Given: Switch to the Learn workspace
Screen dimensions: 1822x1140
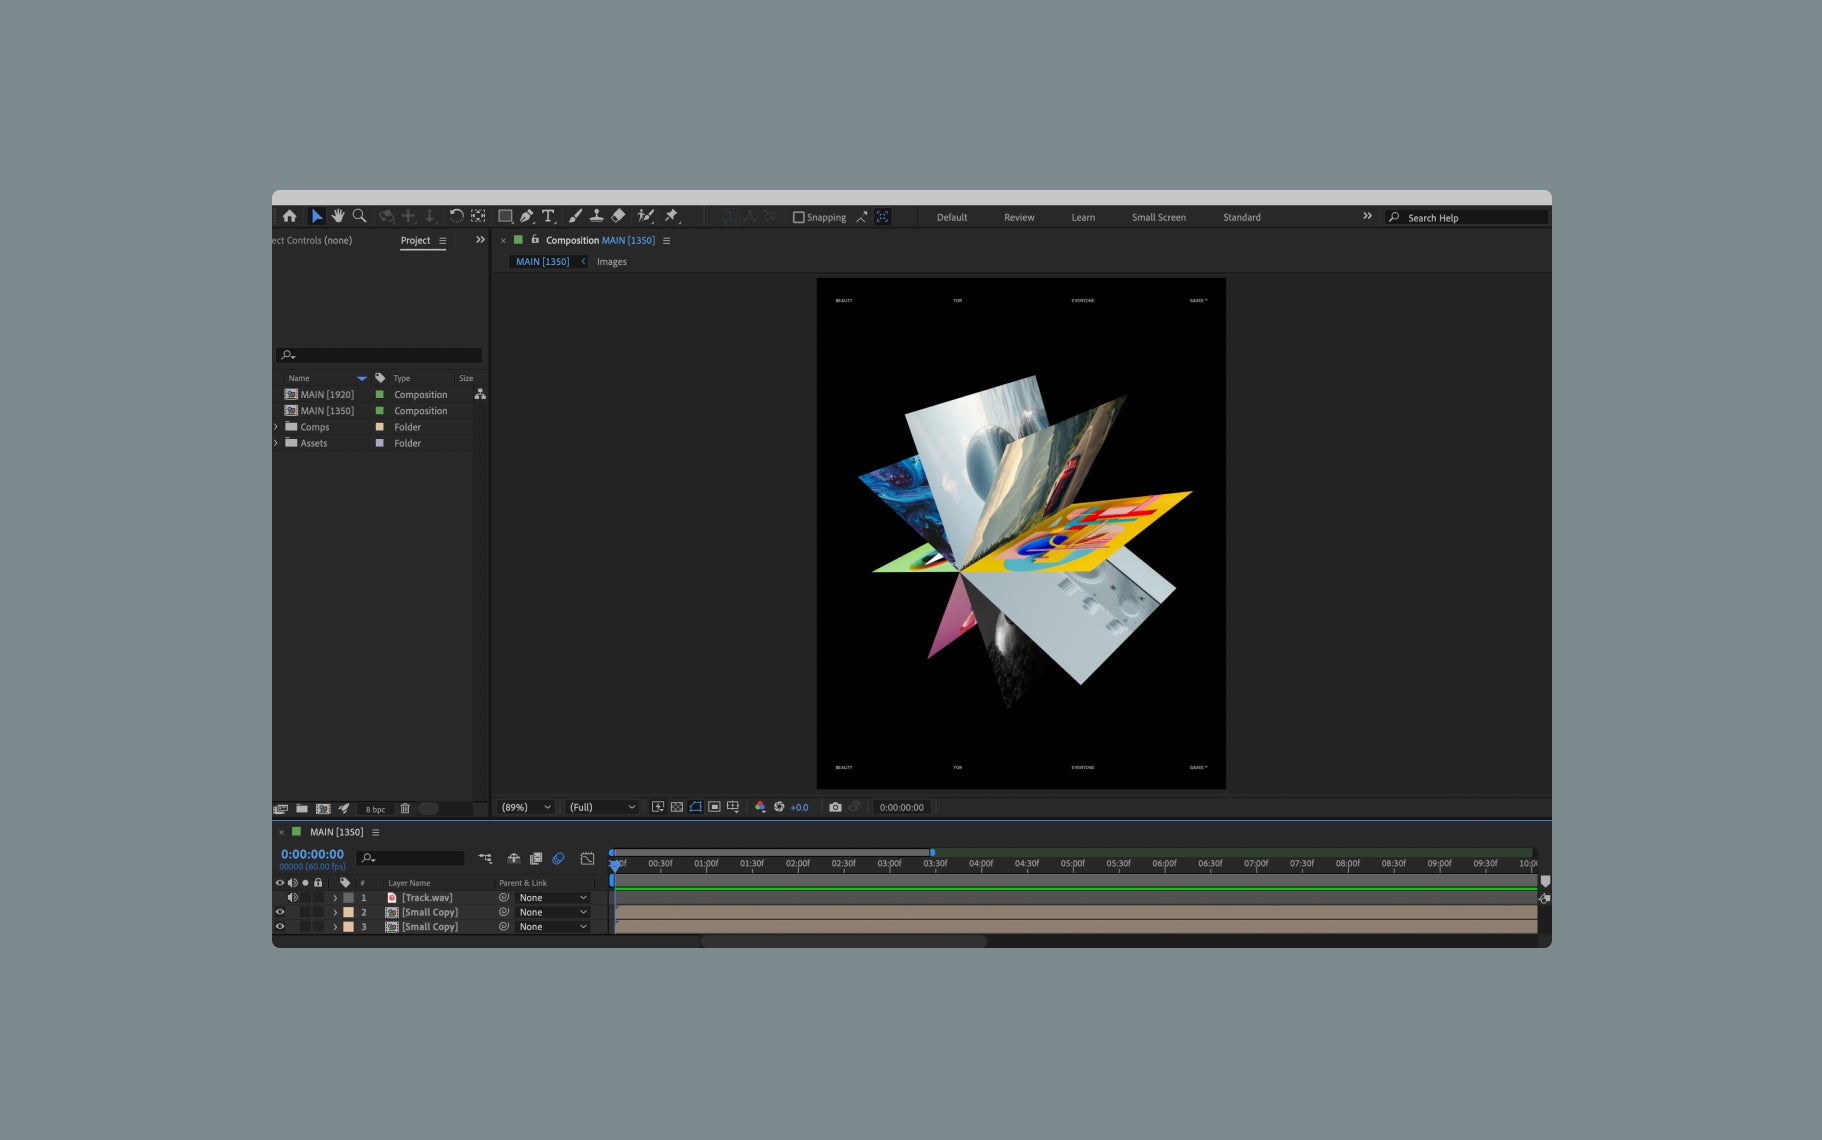Looking at the screenshot, I should pyautogui.click(x=1083, y=217).
